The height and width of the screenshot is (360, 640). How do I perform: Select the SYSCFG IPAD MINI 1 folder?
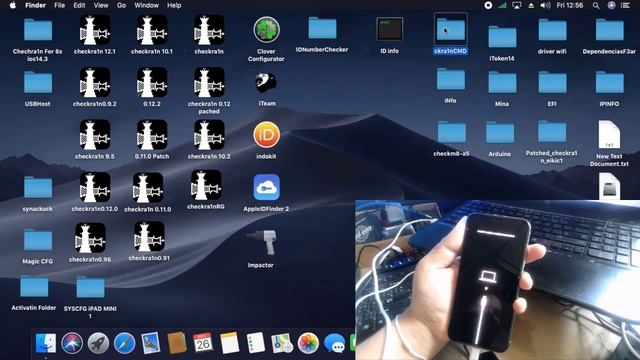point(90,287)
